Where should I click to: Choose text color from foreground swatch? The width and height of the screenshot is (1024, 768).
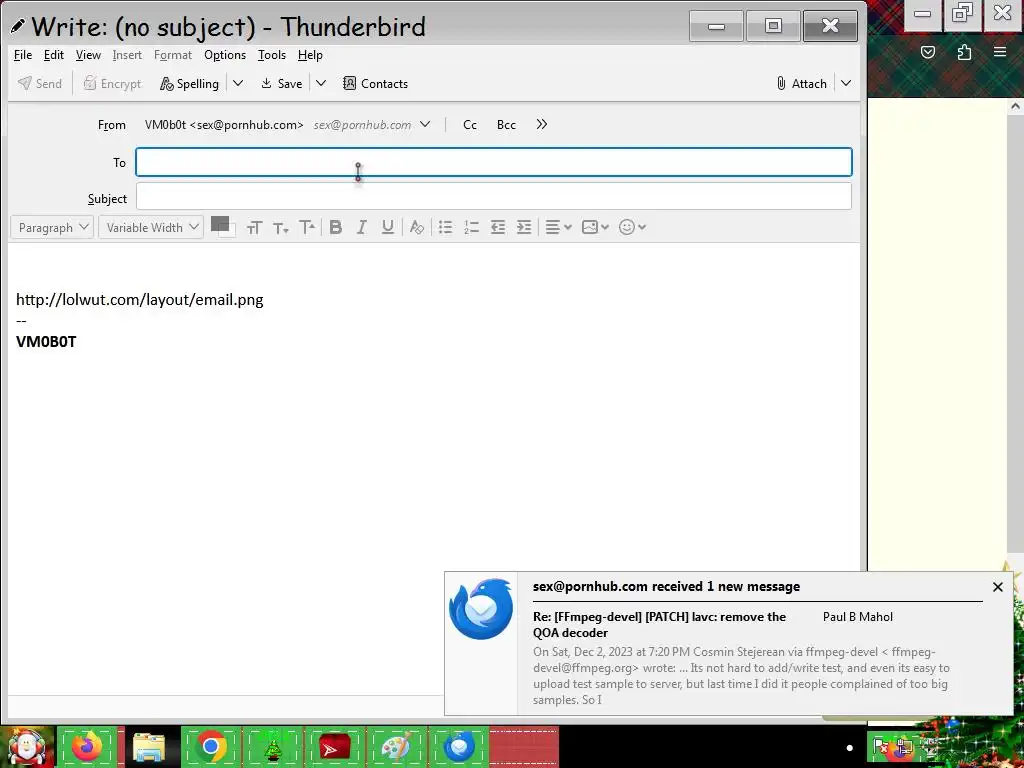(219, 224)
